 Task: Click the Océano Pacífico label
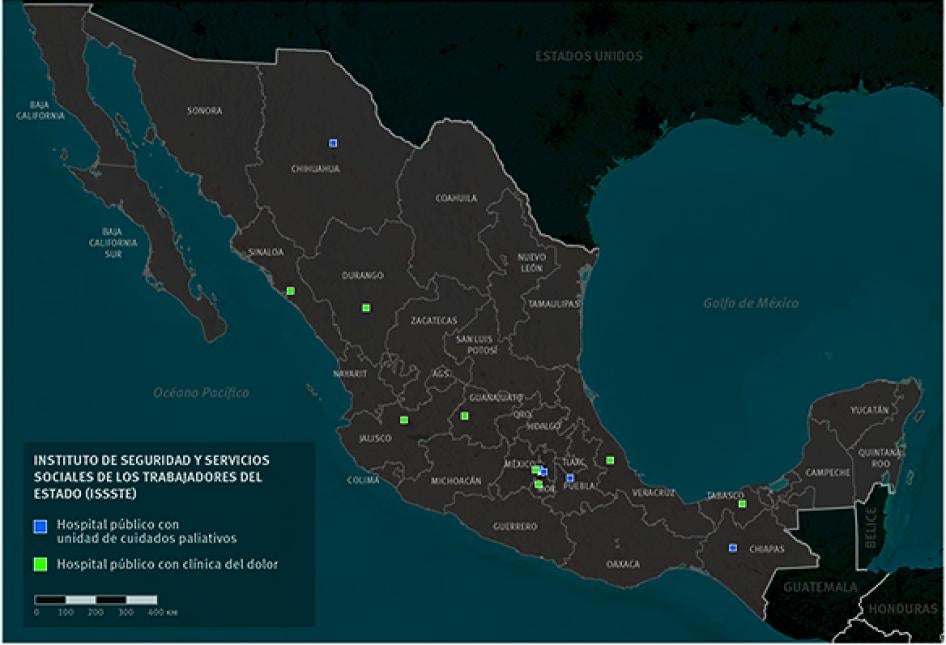(x=201, y=393)
